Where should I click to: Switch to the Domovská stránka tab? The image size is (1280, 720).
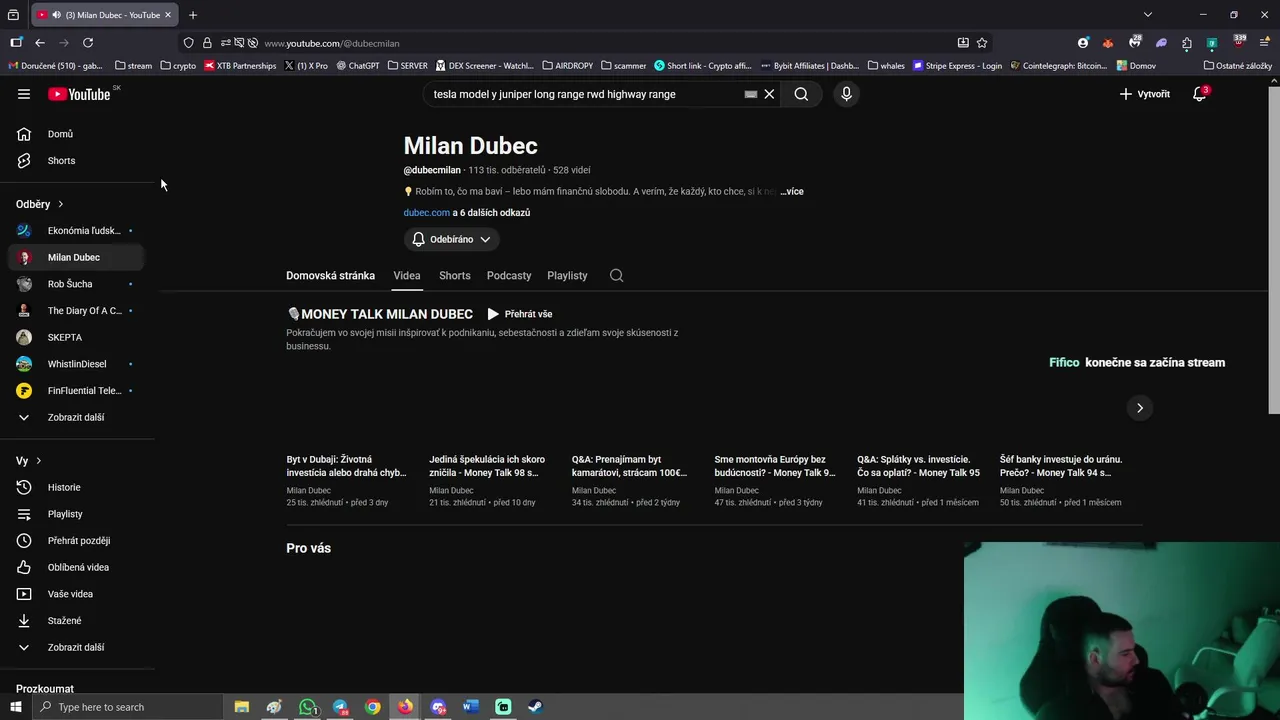pos(330,276)
